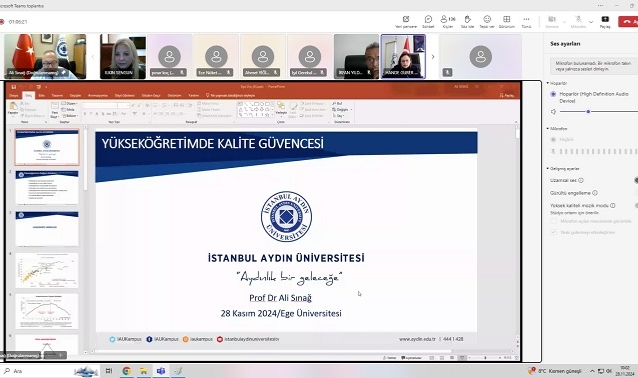Open Microsoft Teams from the taskbar
This screenshot has height=378, width=638.
tap(161, 371)
